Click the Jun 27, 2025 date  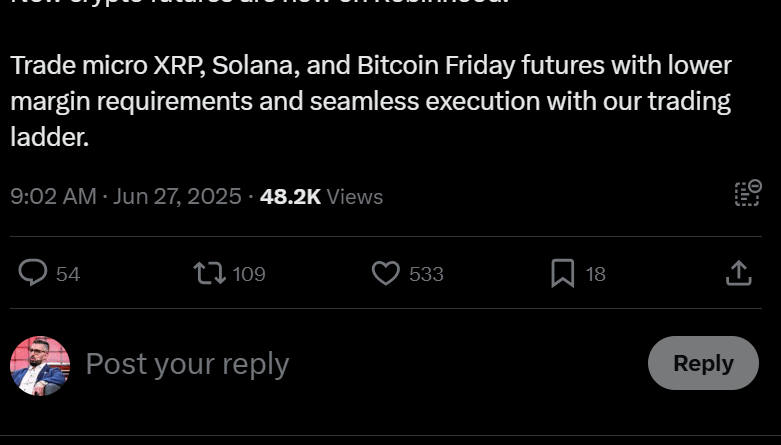177,197
